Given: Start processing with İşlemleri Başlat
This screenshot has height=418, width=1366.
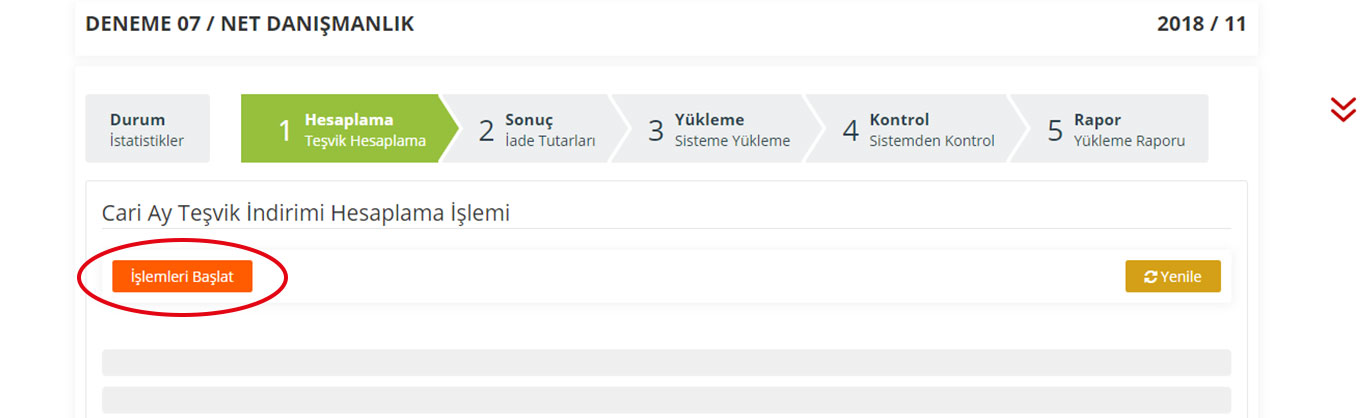Looking at the screenshot, I should [182, 277].
